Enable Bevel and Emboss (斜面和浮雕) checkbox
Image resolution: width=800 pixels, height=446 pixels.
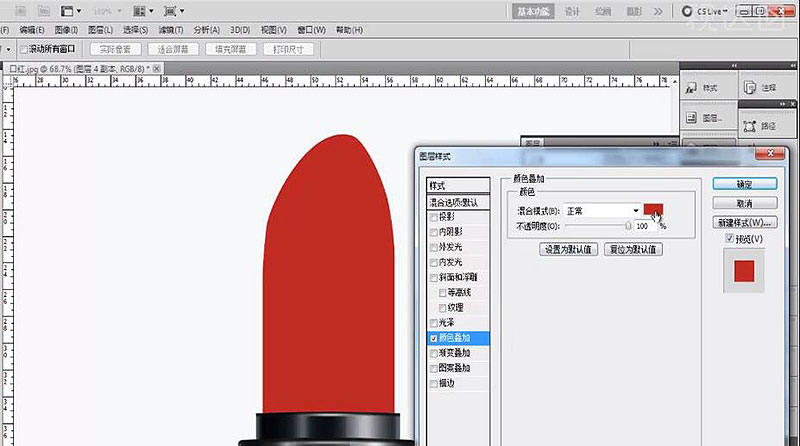click(x=434, y=278)
